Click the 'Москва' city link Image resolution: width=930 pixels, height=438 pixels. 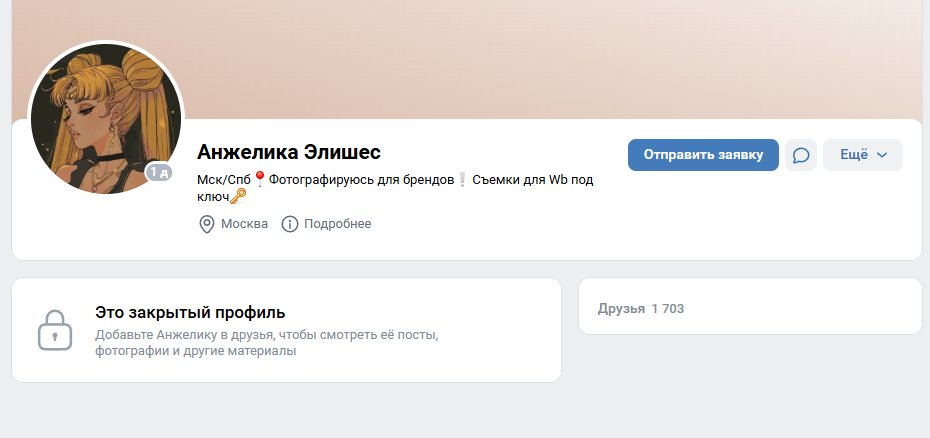(x=244, y=224)
